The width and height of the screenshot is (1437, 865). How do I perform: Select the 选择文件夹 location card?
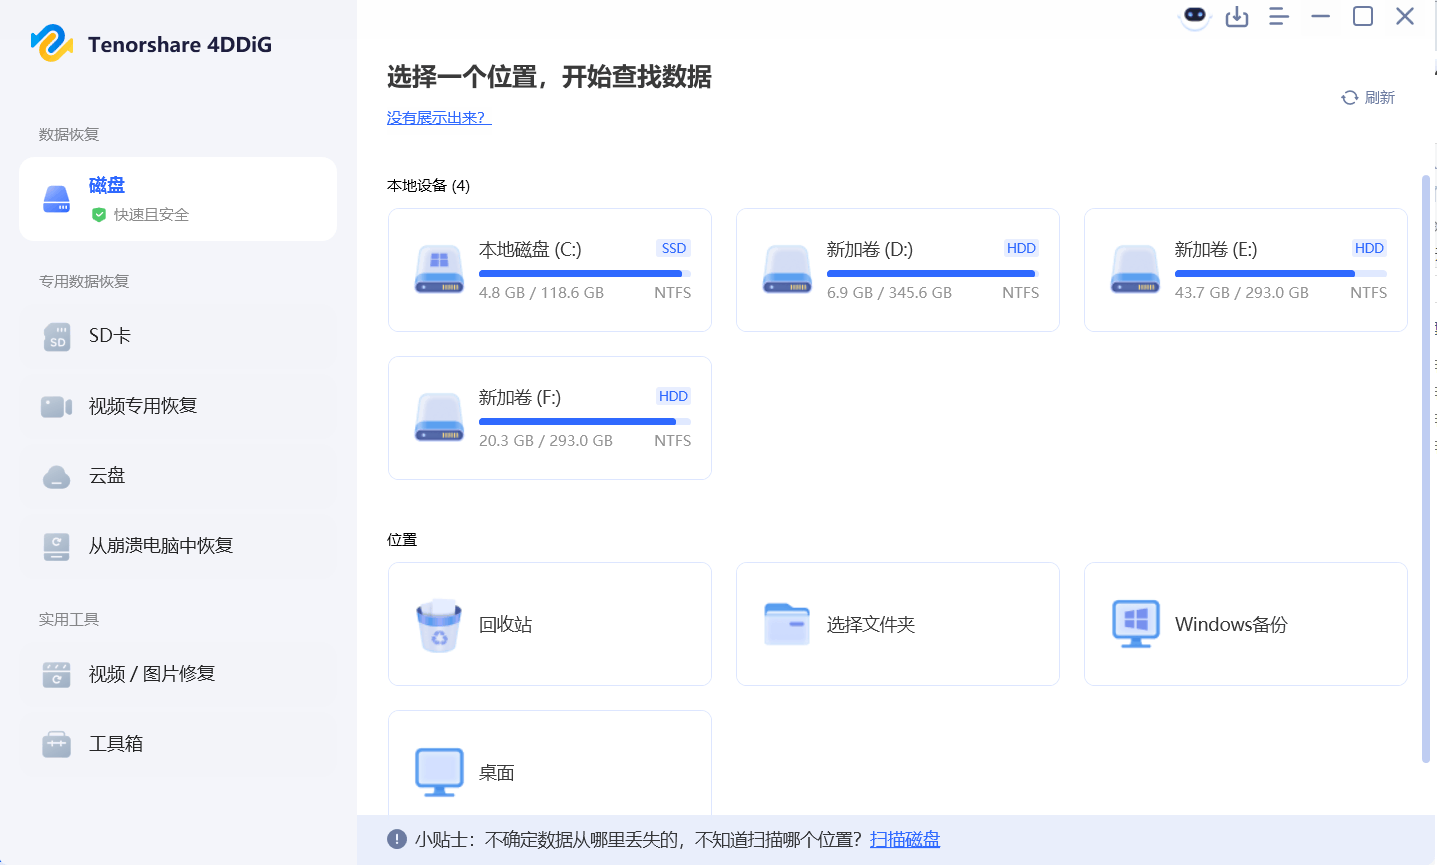coord(898,624)
